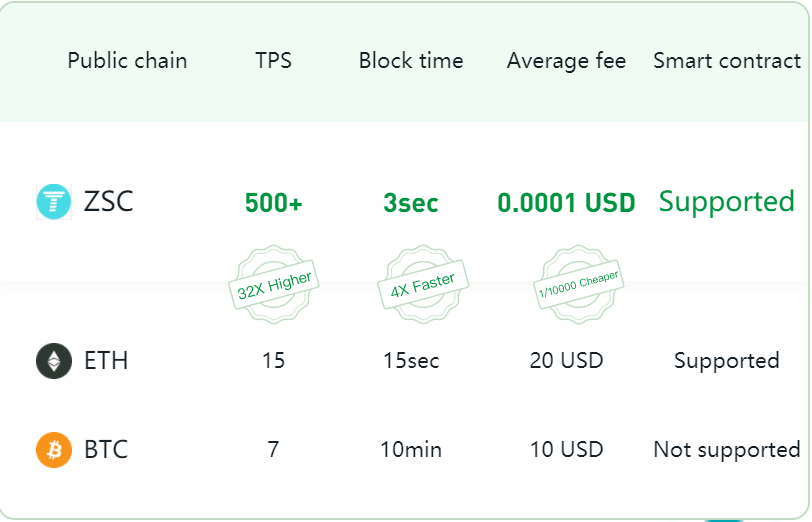Click the Ethereum diamond logo icon
The height and width of the screenshot is (522, 812).
[x=54, y=361]
